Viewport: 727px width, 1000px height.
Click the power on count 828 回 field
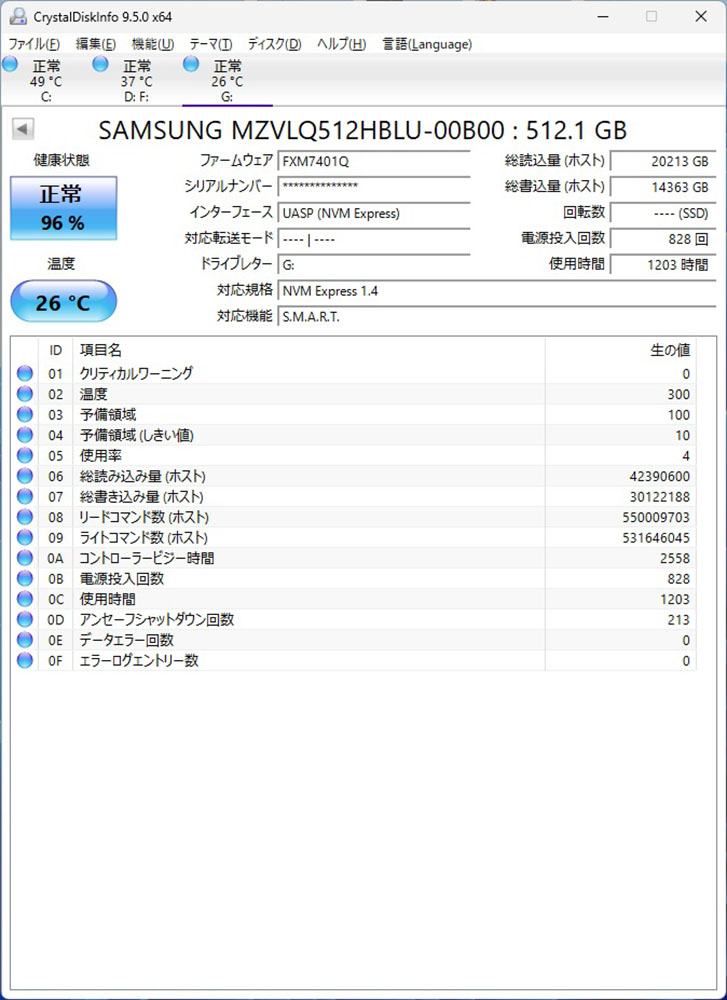point(663,239)
